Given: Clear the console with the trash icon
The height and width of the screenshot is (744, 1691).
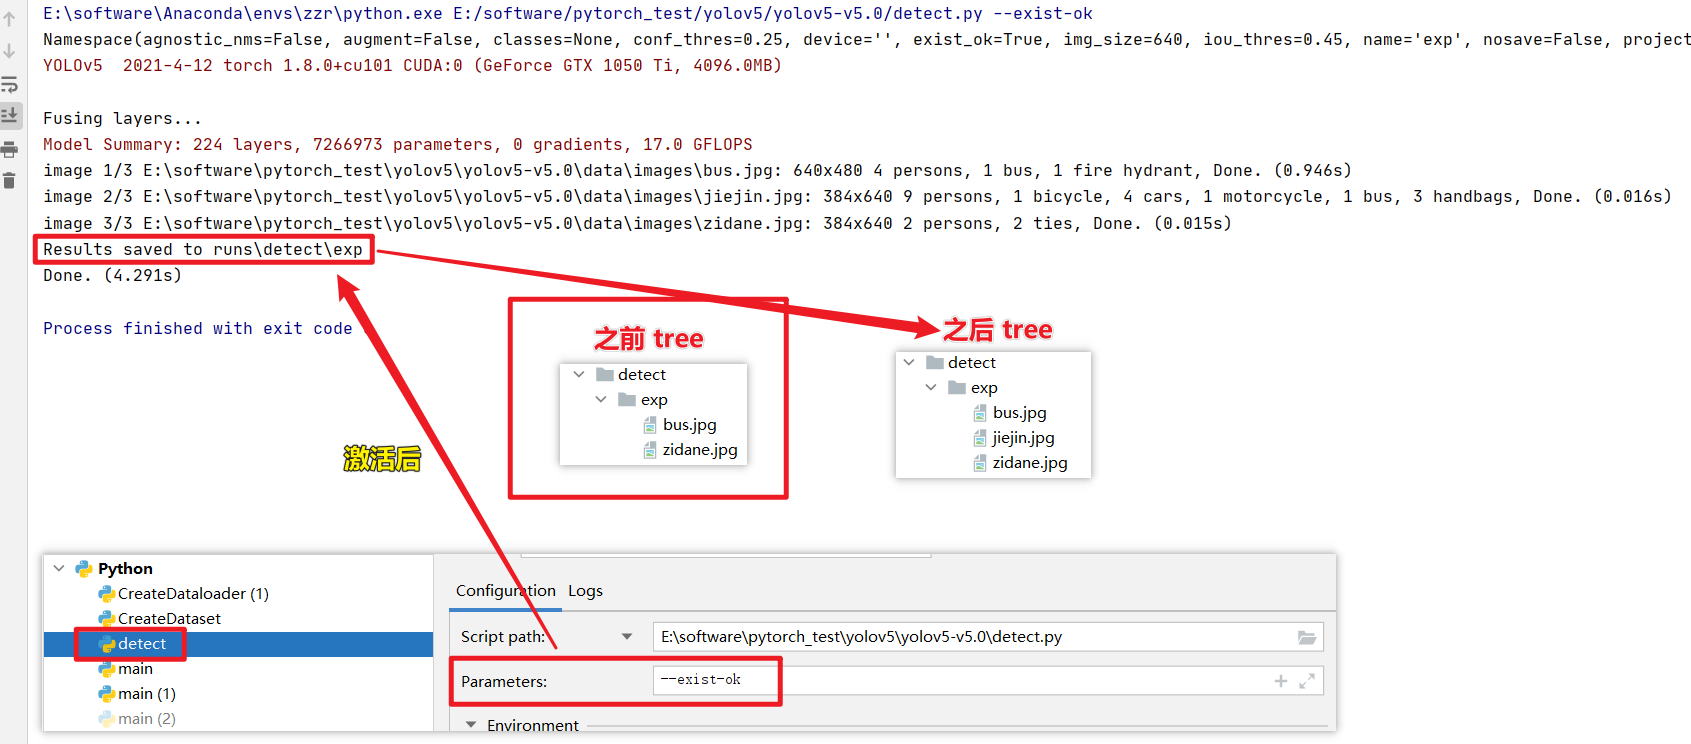Looking at the screenshot, I should point(9,181).
